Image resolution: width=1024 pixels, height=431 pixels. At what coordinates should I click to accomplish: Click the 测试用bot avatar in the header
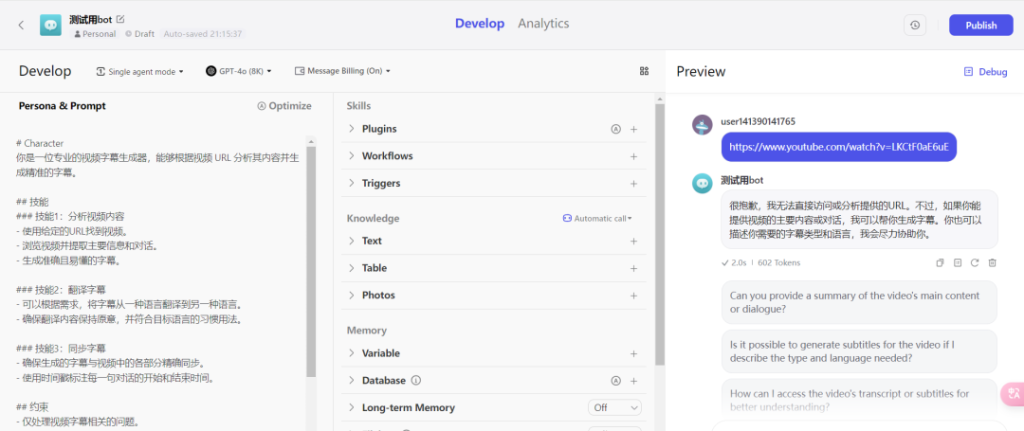pyautogui.click(x=50, y=25)
